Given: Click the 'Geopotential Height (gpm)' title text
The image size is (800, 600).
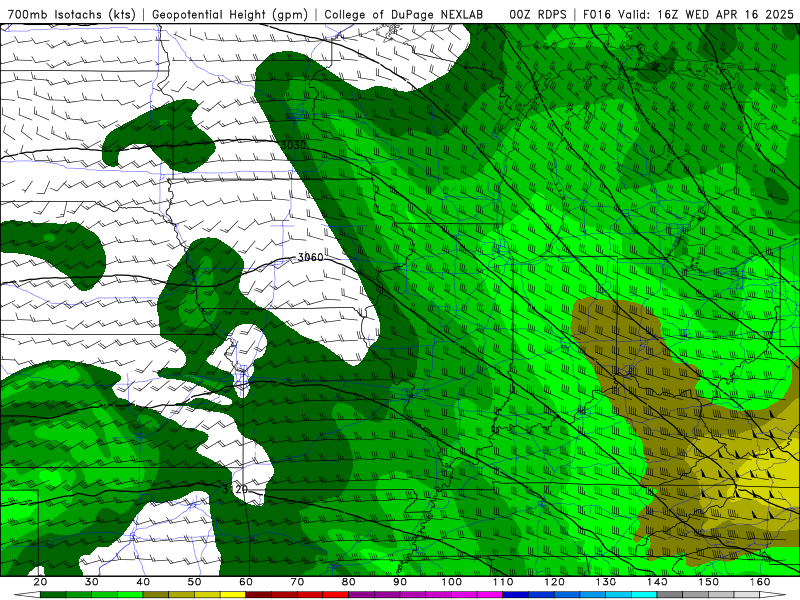Looking at the screenshot, I should [230, 15].
